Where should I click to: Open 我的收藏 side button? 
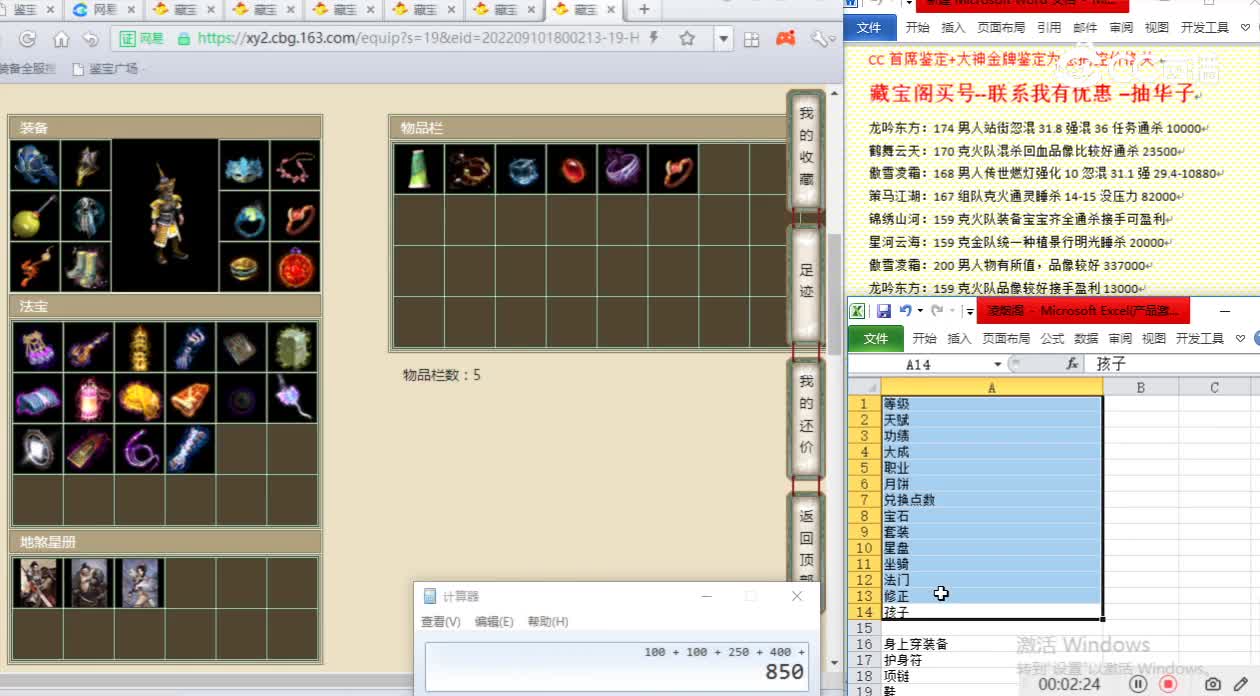[806, 148]
